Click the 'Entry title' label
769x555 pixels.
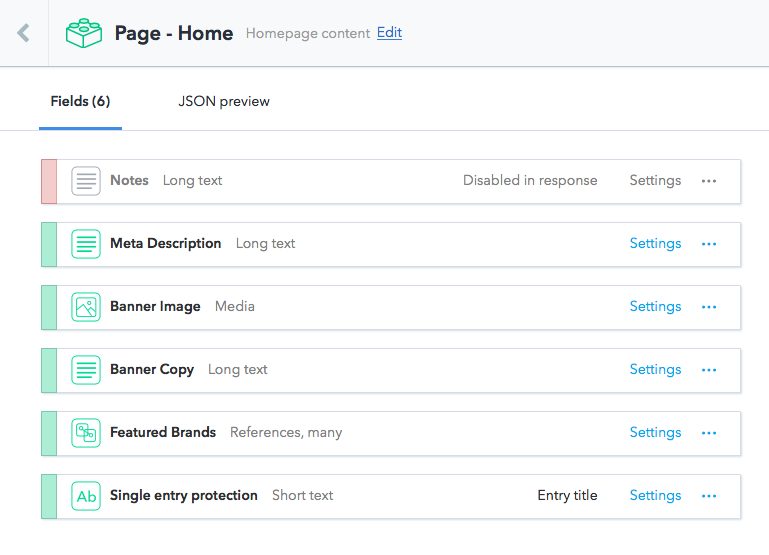coord(567,495)
